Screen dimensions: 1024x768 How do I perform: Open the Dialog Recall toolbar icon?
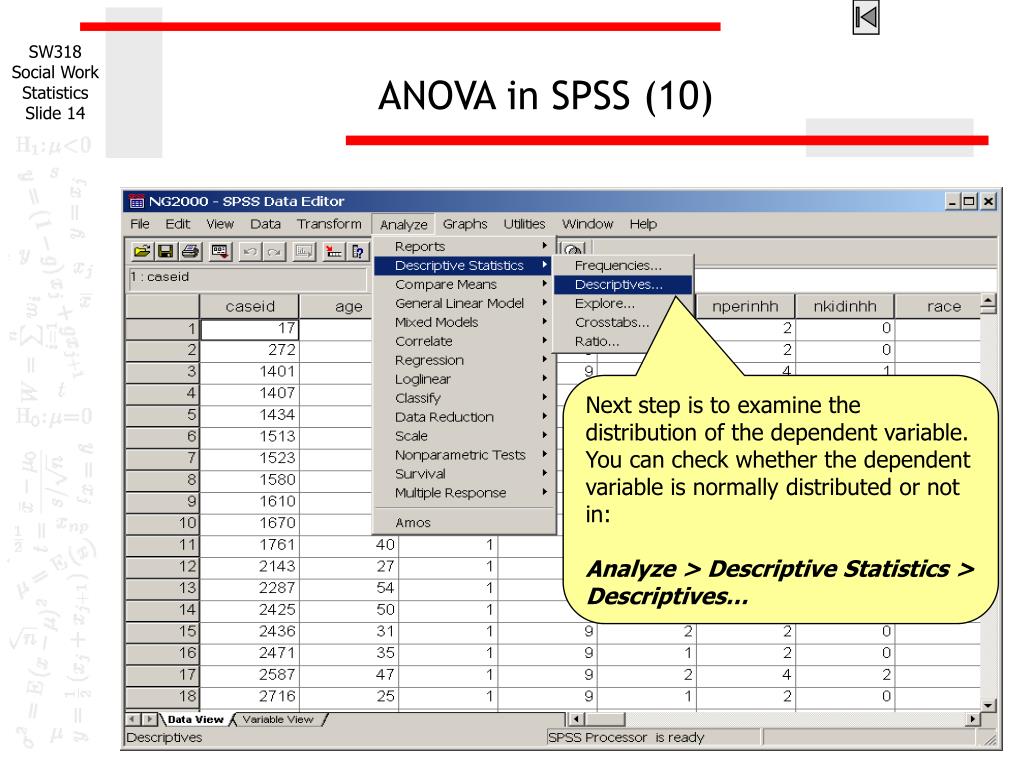[219, 251]
